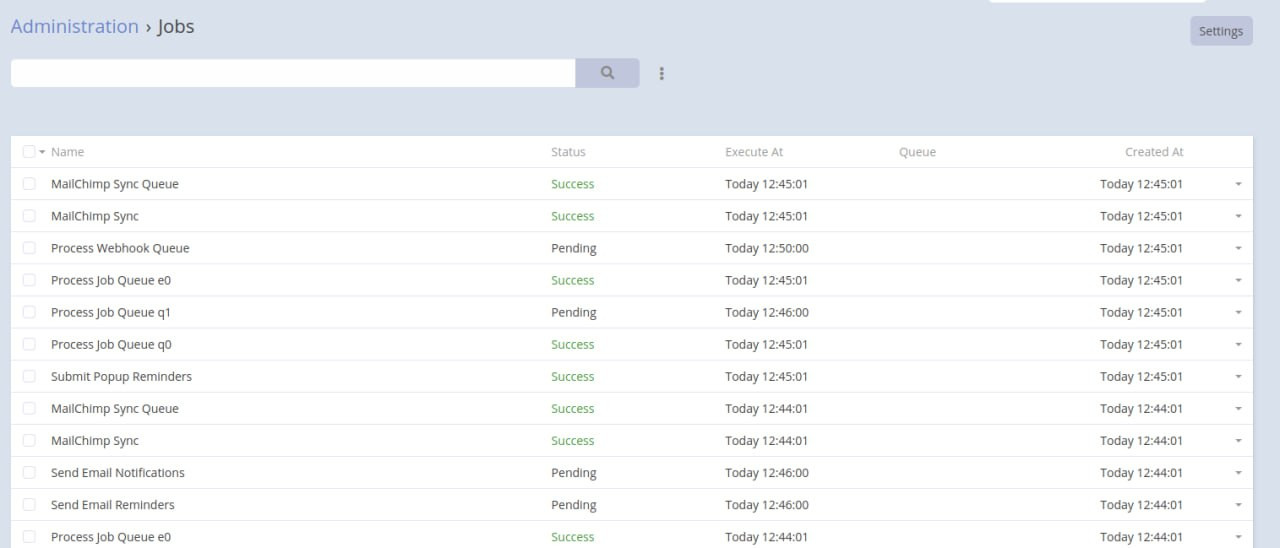
Task: Go to Administration breadcrumb link
Action: (75, 27)
